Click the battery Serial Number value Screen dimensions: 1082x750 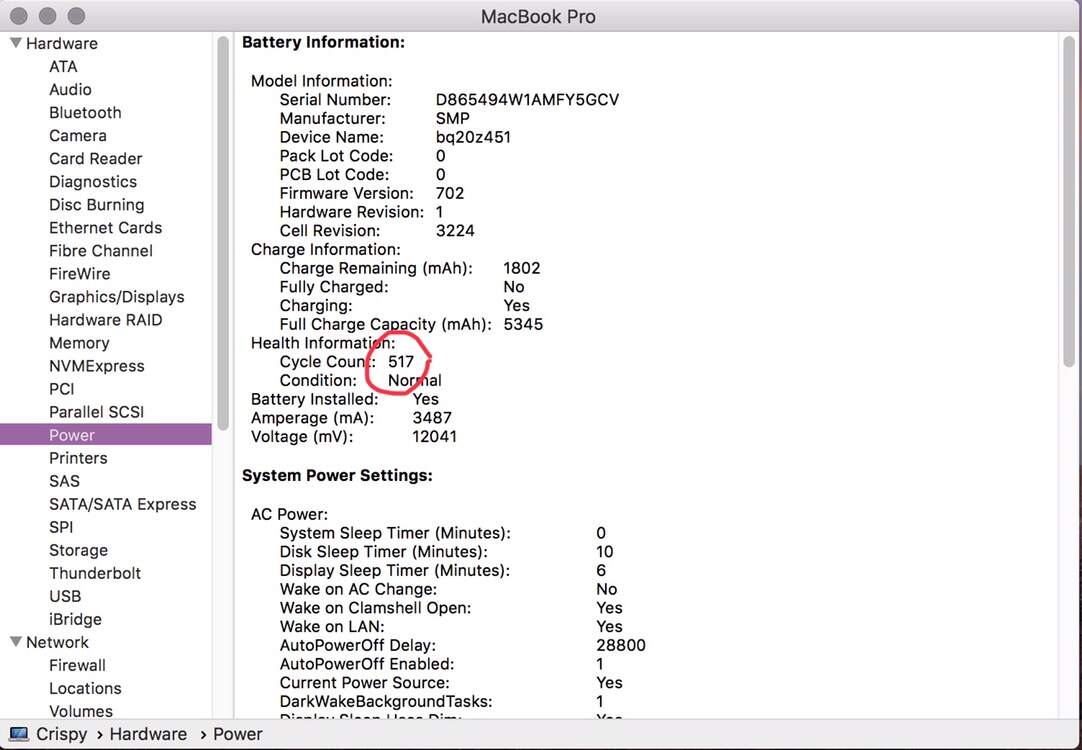tap(527, 100)
